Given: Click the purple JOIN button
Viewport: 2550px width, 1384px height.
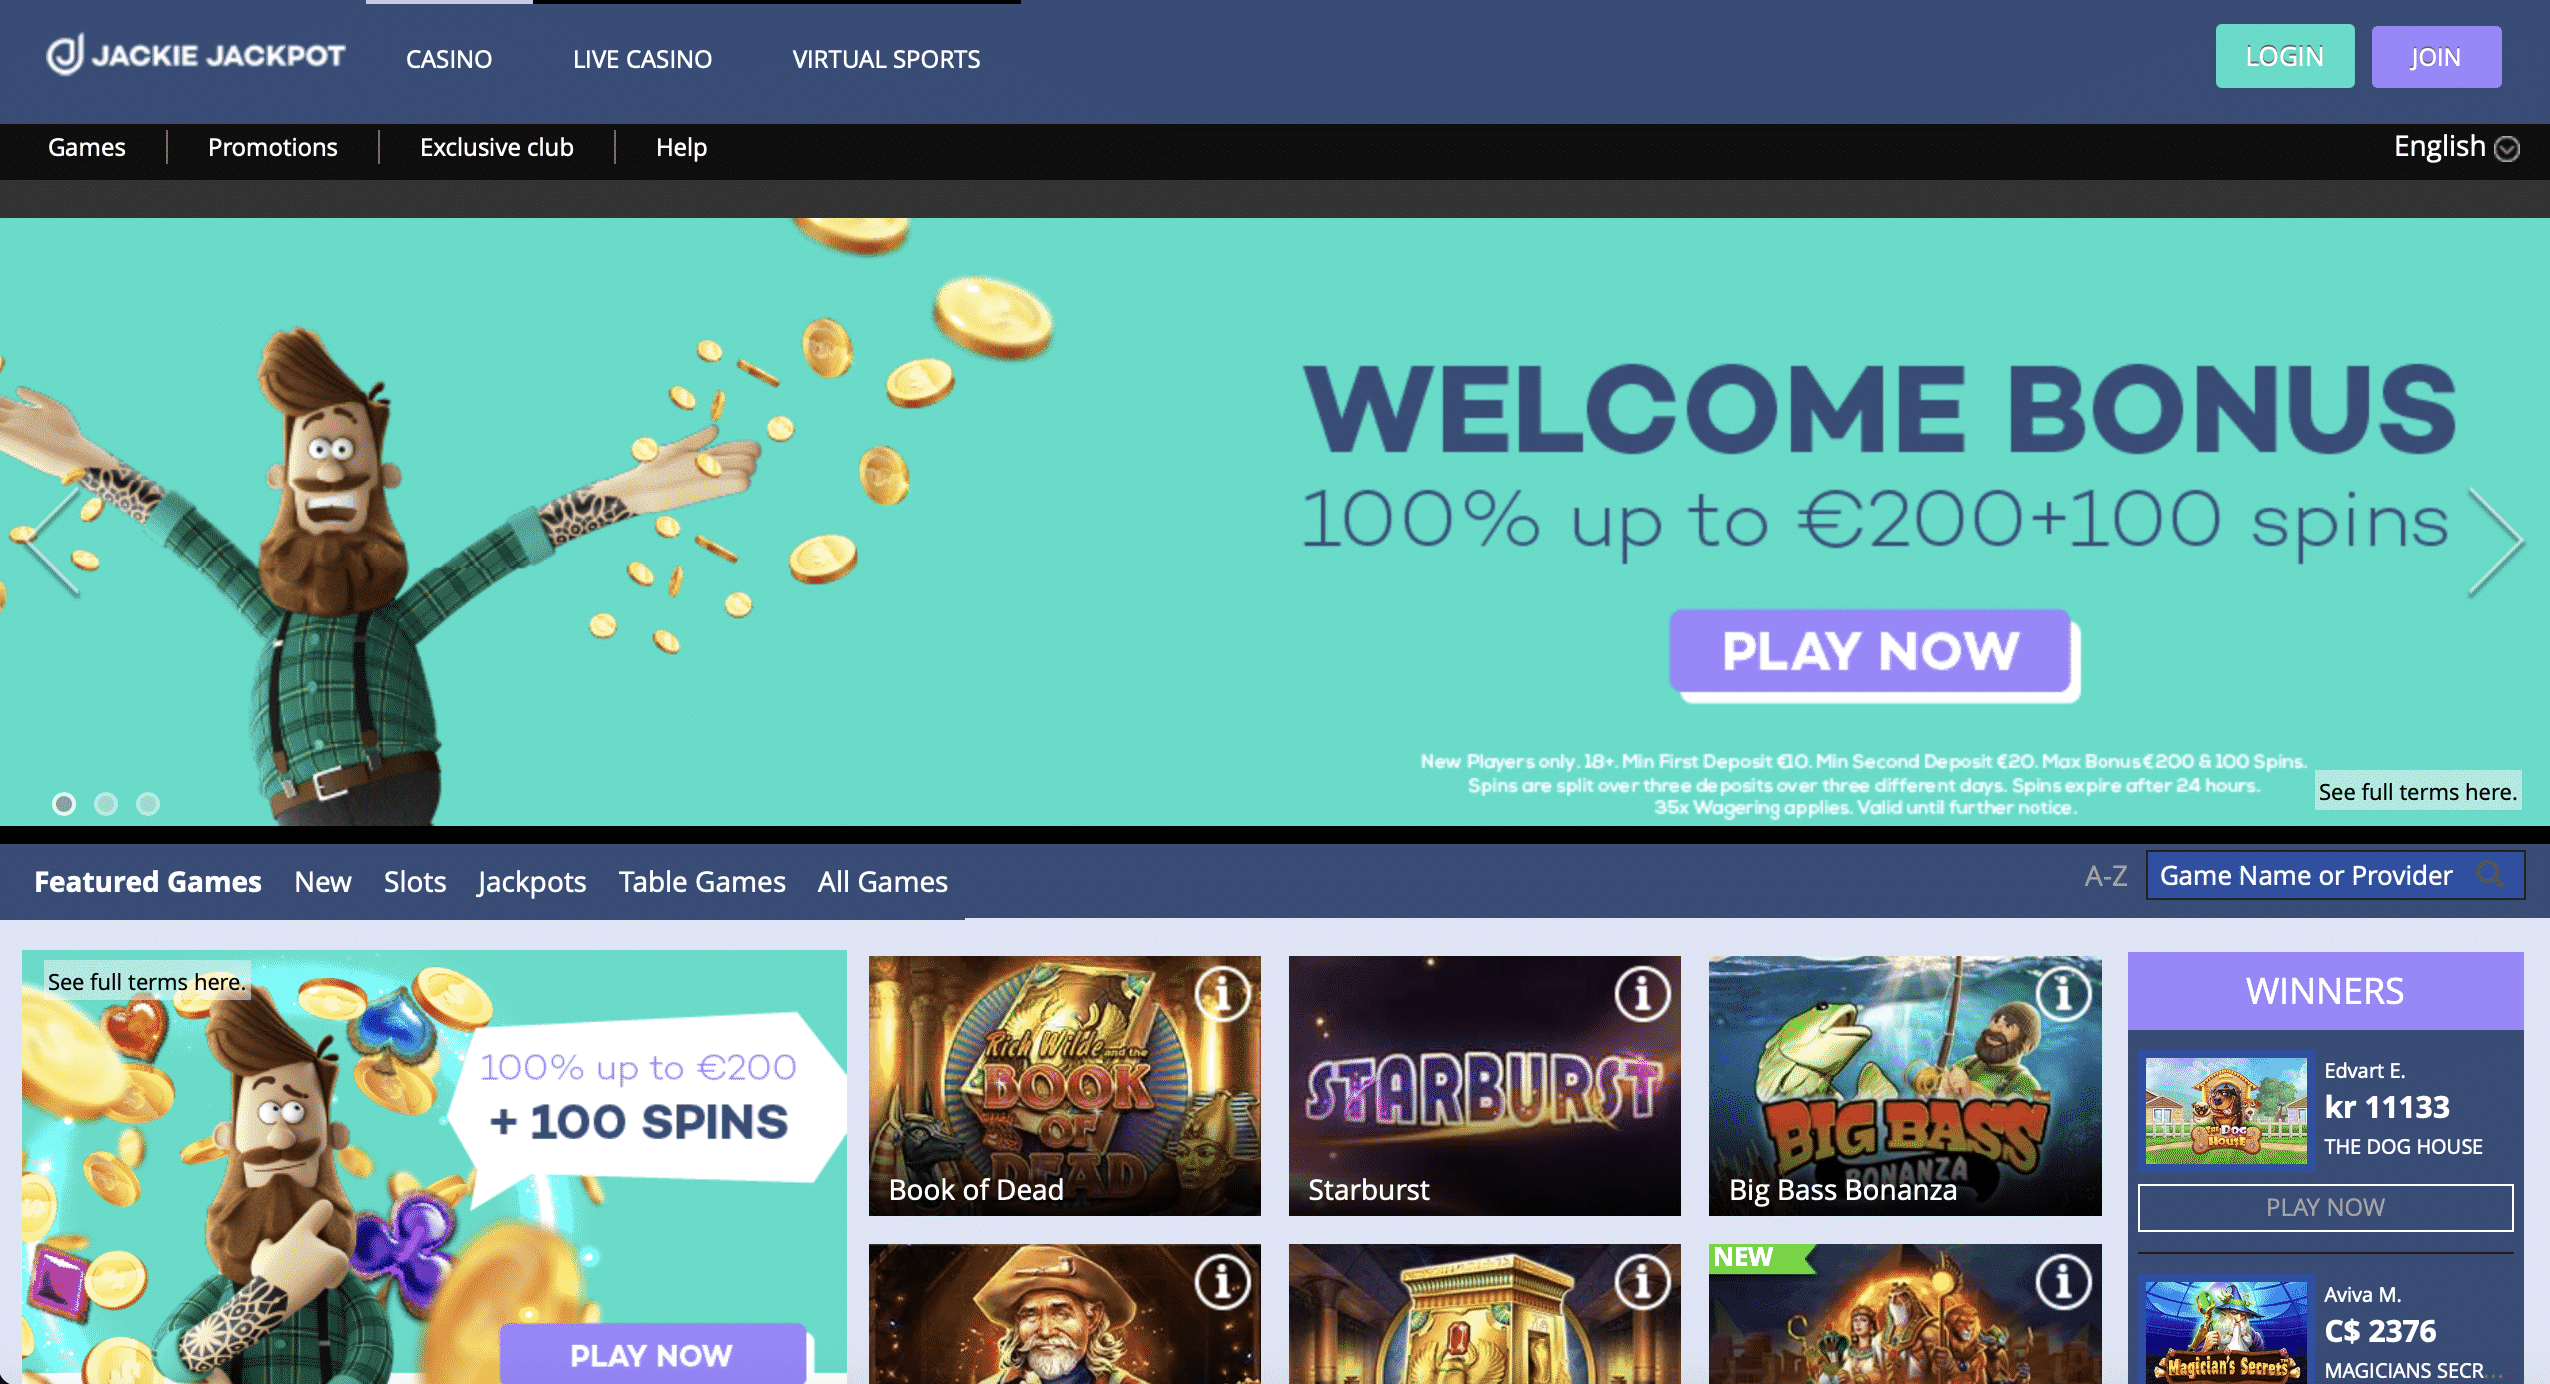Looking at the screenshot, I should [2436, 57].
